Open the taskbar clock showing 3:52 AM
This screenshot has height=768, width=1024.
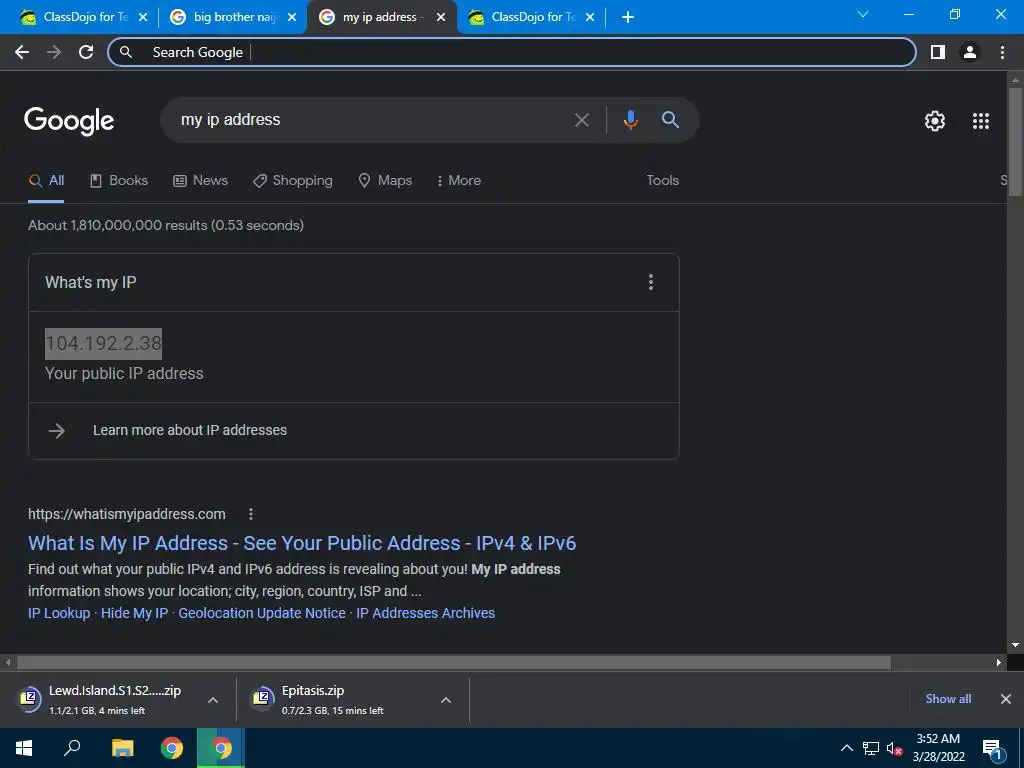(938, 748)
